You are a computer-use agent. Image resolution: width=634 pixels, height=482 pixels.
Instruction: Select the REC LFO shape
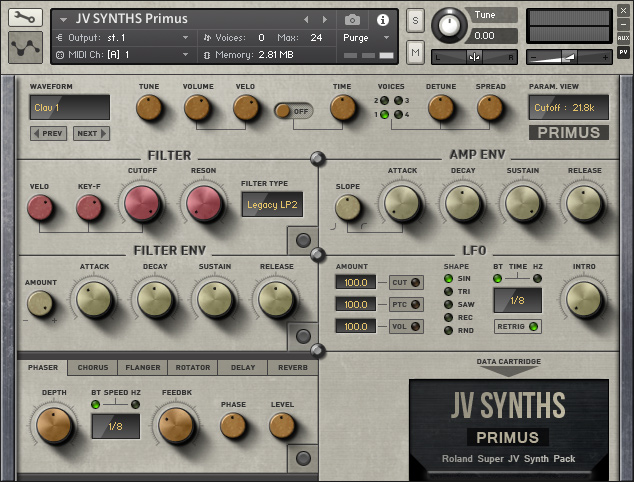(x=448, y=317)
